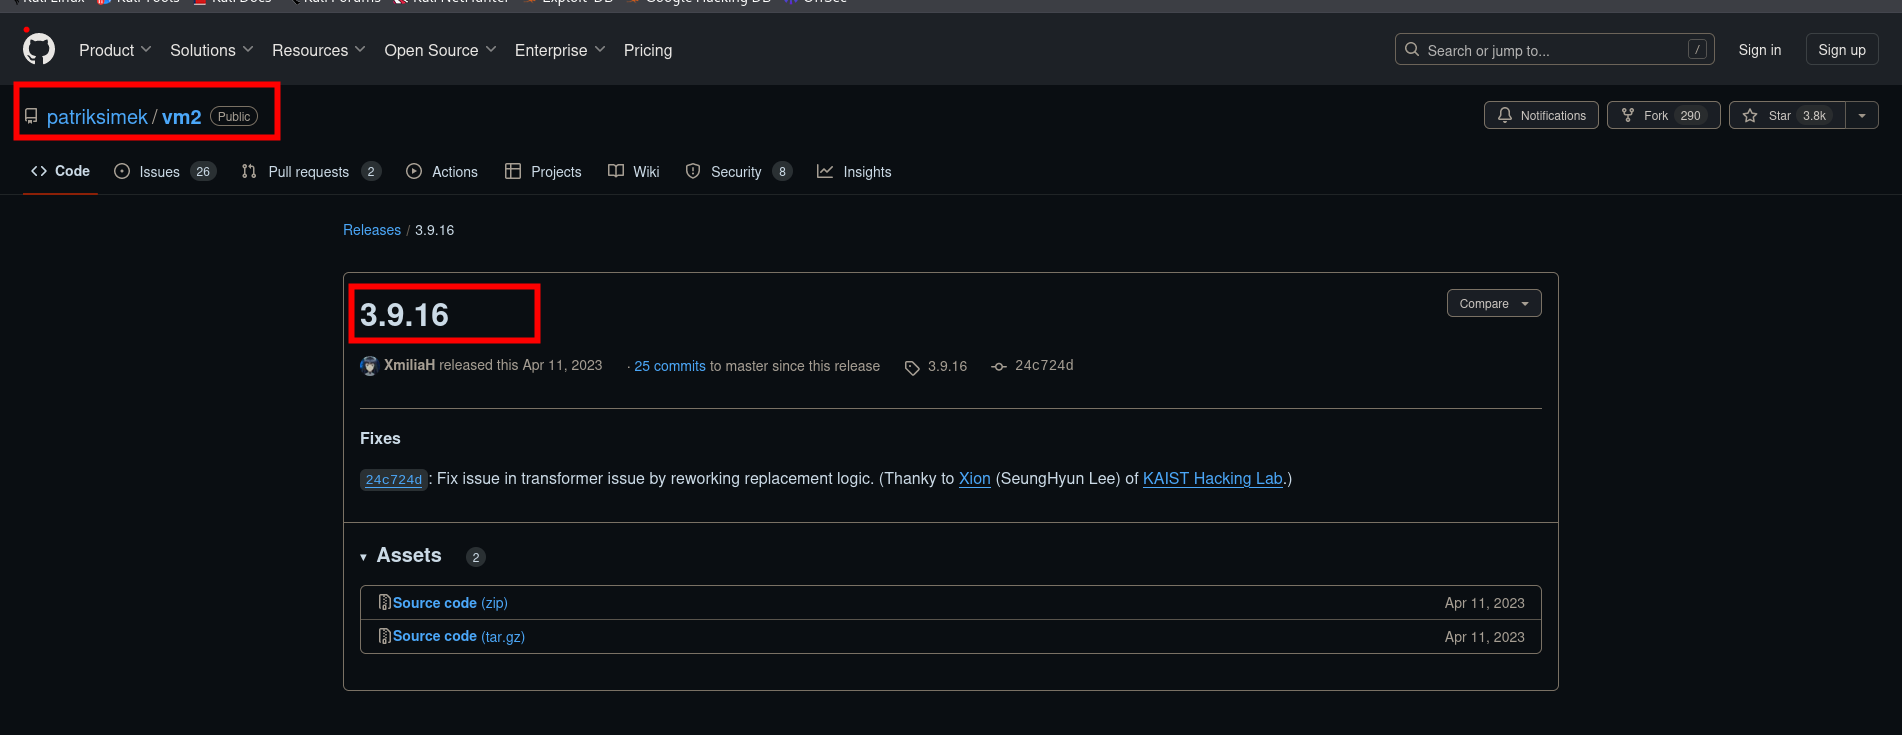1902x735 pixels.
Task: Click the Releases breadcrumb link
Action: tap(371, 230)
